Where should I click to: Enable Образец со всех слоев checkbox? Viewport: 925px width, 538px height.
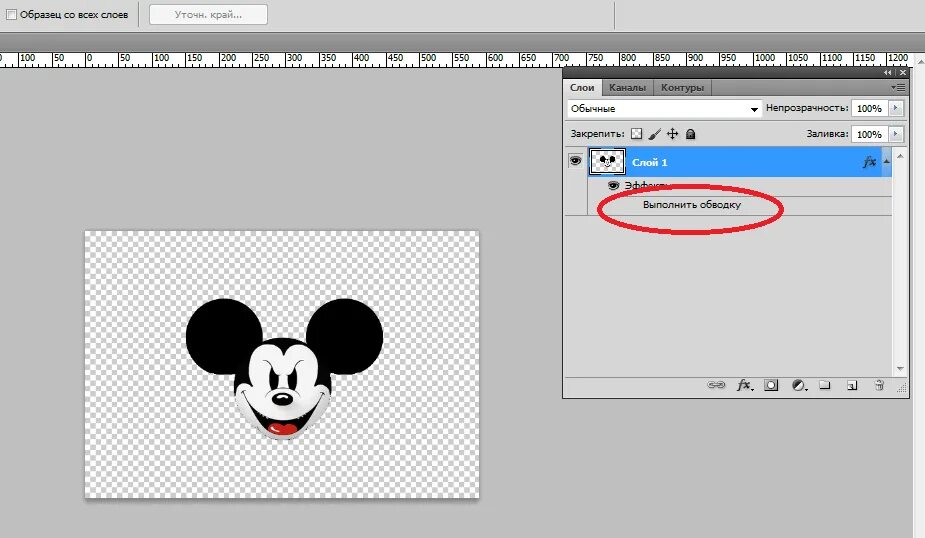tap(11, 15)
